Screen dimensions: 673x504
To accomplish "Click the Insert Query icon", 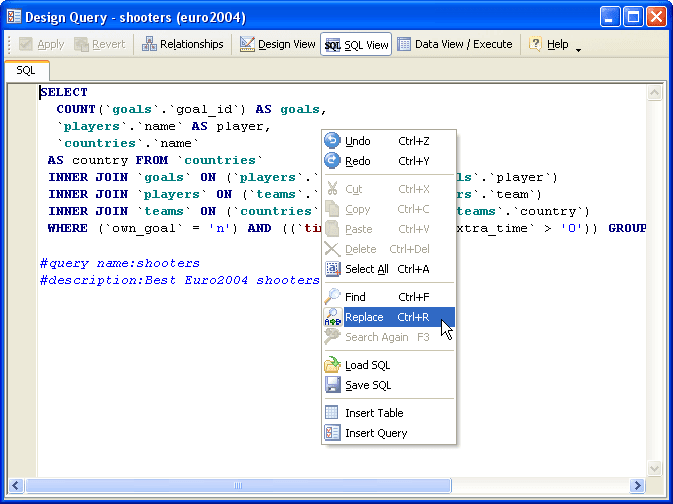I will tap(332, 433).
